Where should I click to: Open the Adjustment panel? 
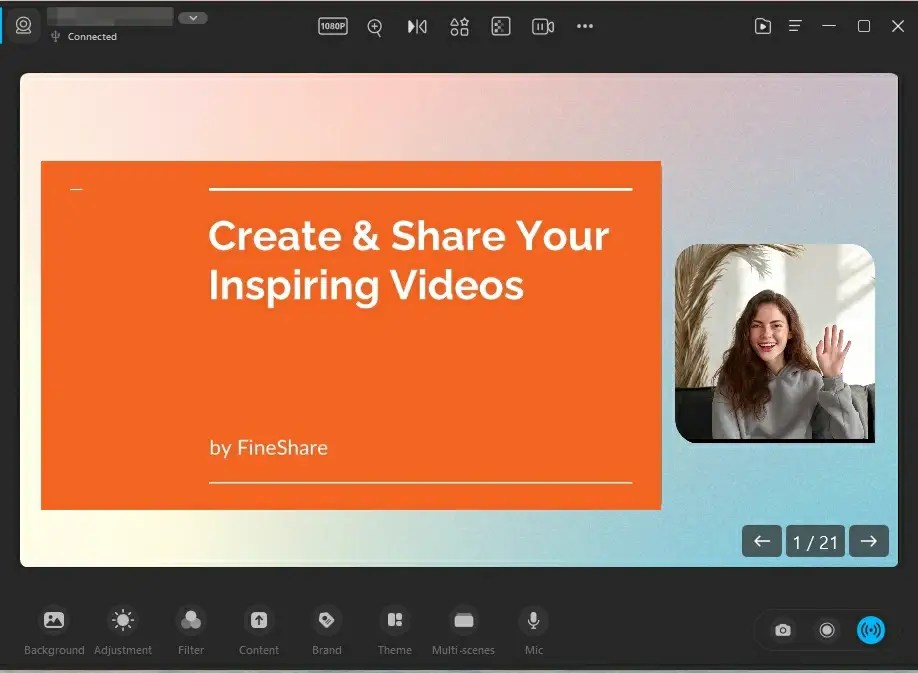pos(122,629)
